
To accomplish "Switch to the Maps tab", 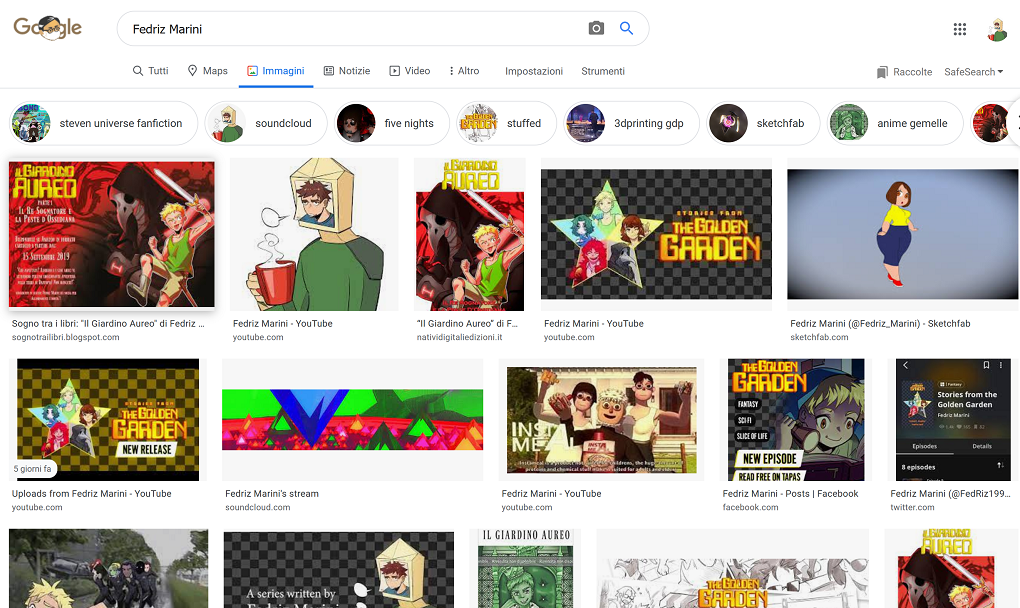I will point(207,71).
